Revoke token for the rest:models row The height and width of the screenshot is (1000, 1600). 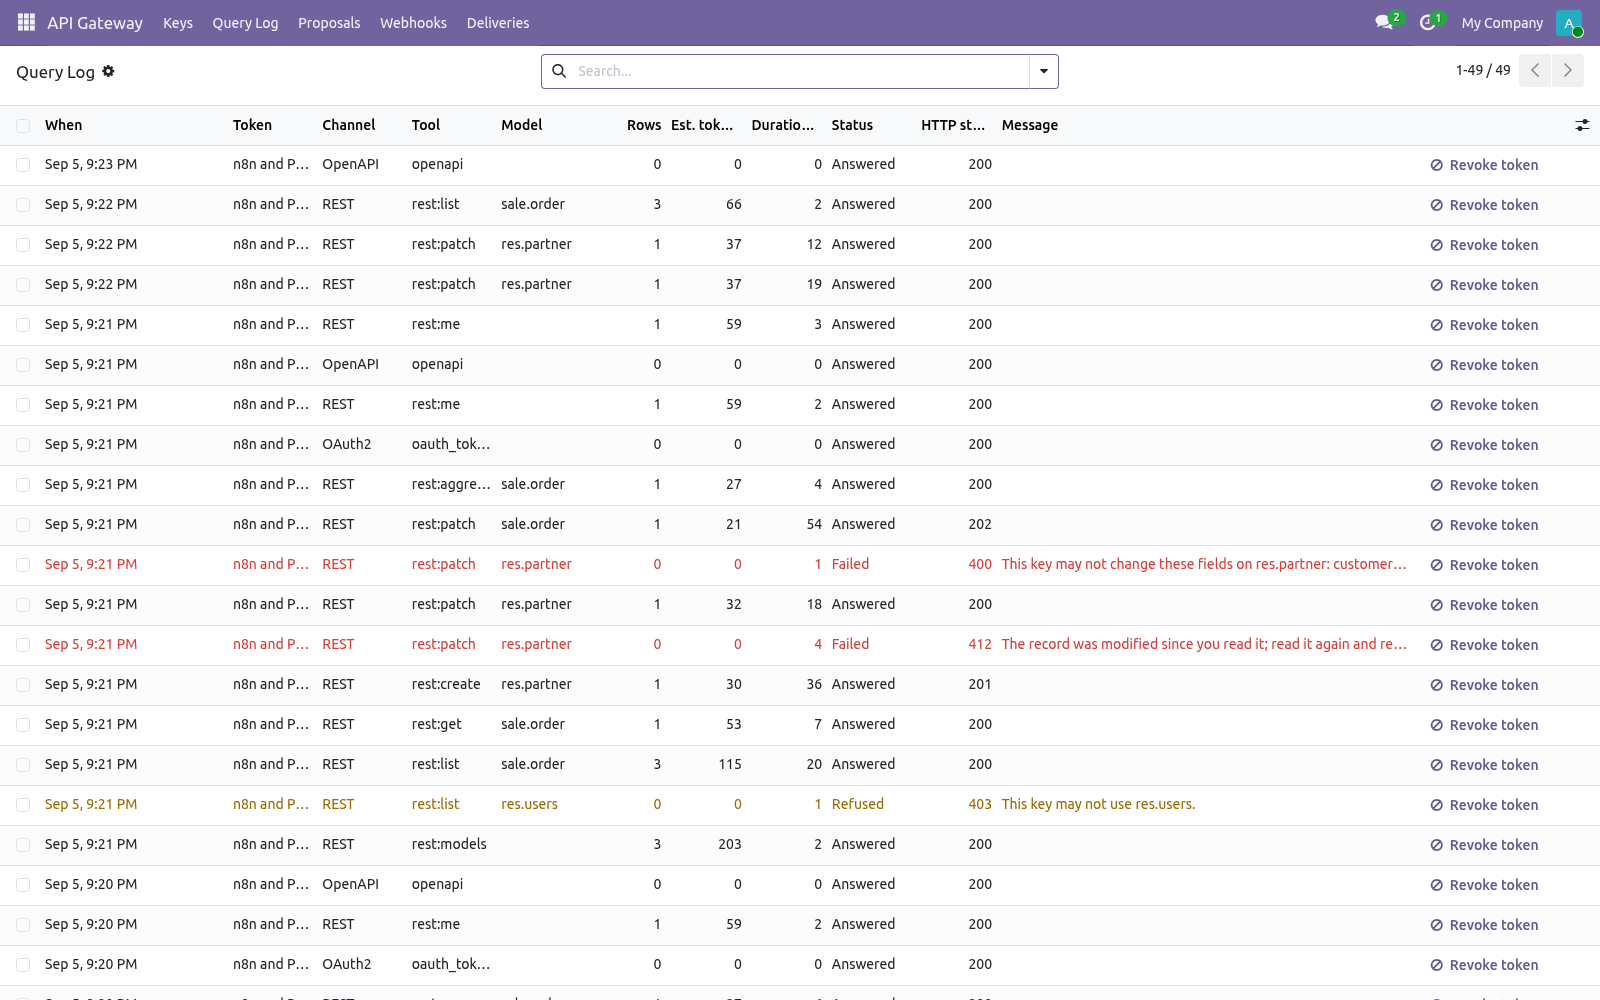click(1484, 845)
